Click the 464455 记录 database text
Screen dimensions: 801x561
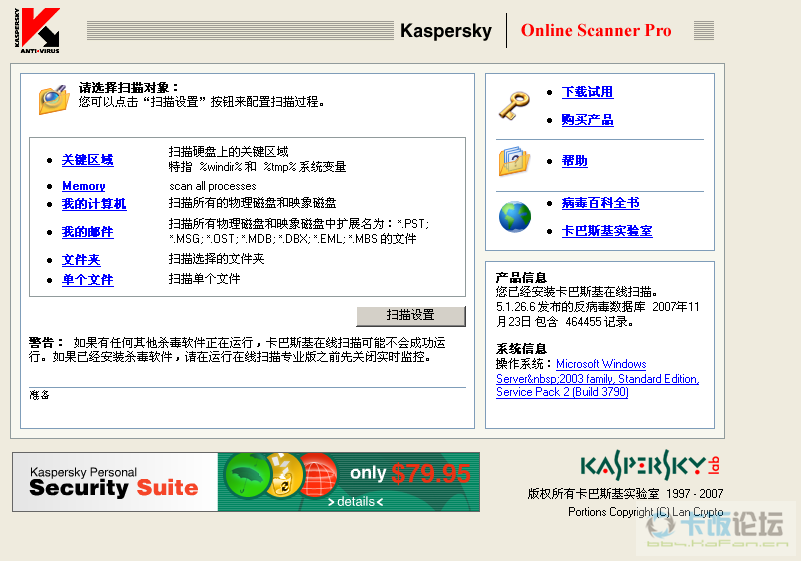pos(599,322)
